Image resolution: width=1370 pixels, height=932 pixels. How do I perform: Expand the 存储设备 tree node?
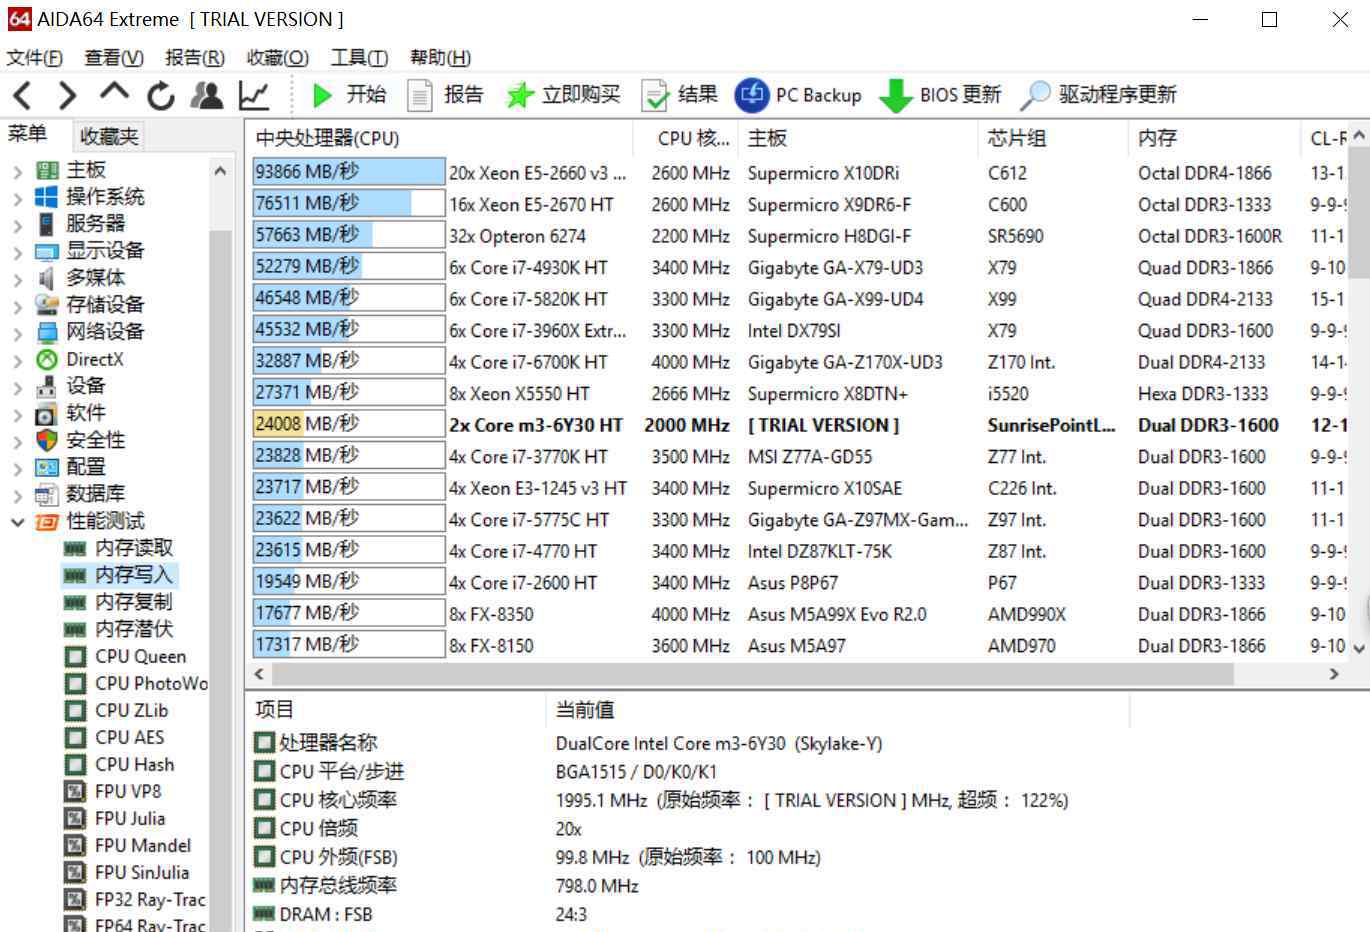(17, 306)
